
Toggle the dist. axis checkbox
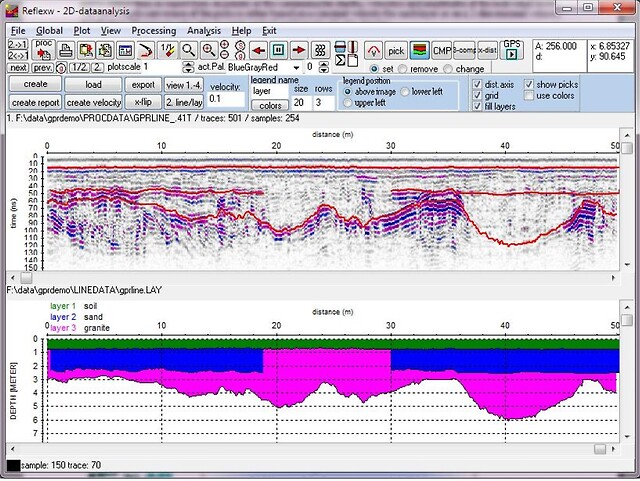(x=478, y=84)
